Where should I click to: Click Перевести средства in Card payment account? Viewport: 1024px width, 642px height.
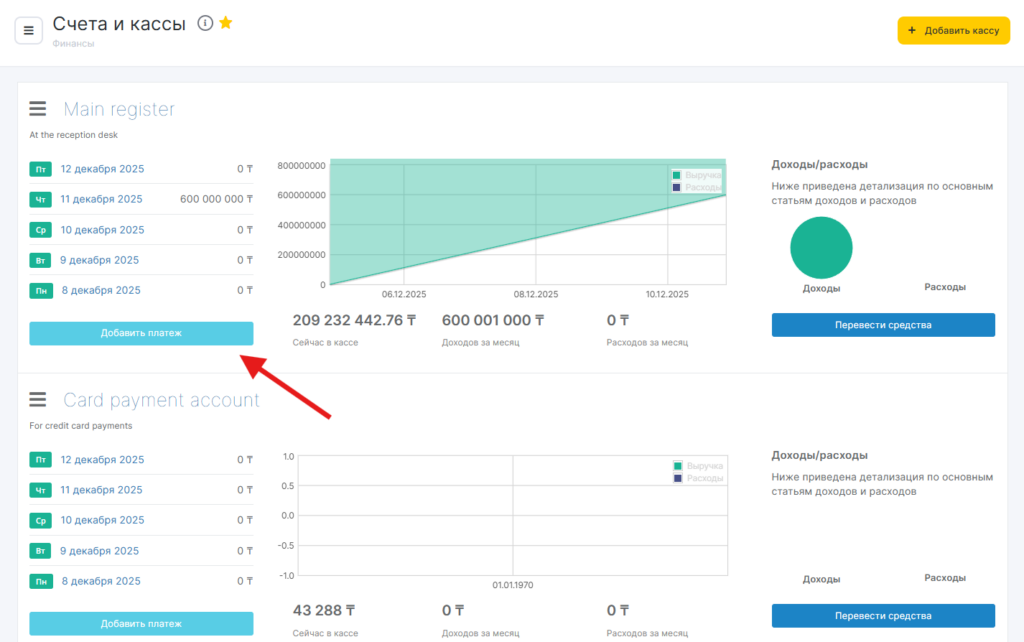pos(883,616)
